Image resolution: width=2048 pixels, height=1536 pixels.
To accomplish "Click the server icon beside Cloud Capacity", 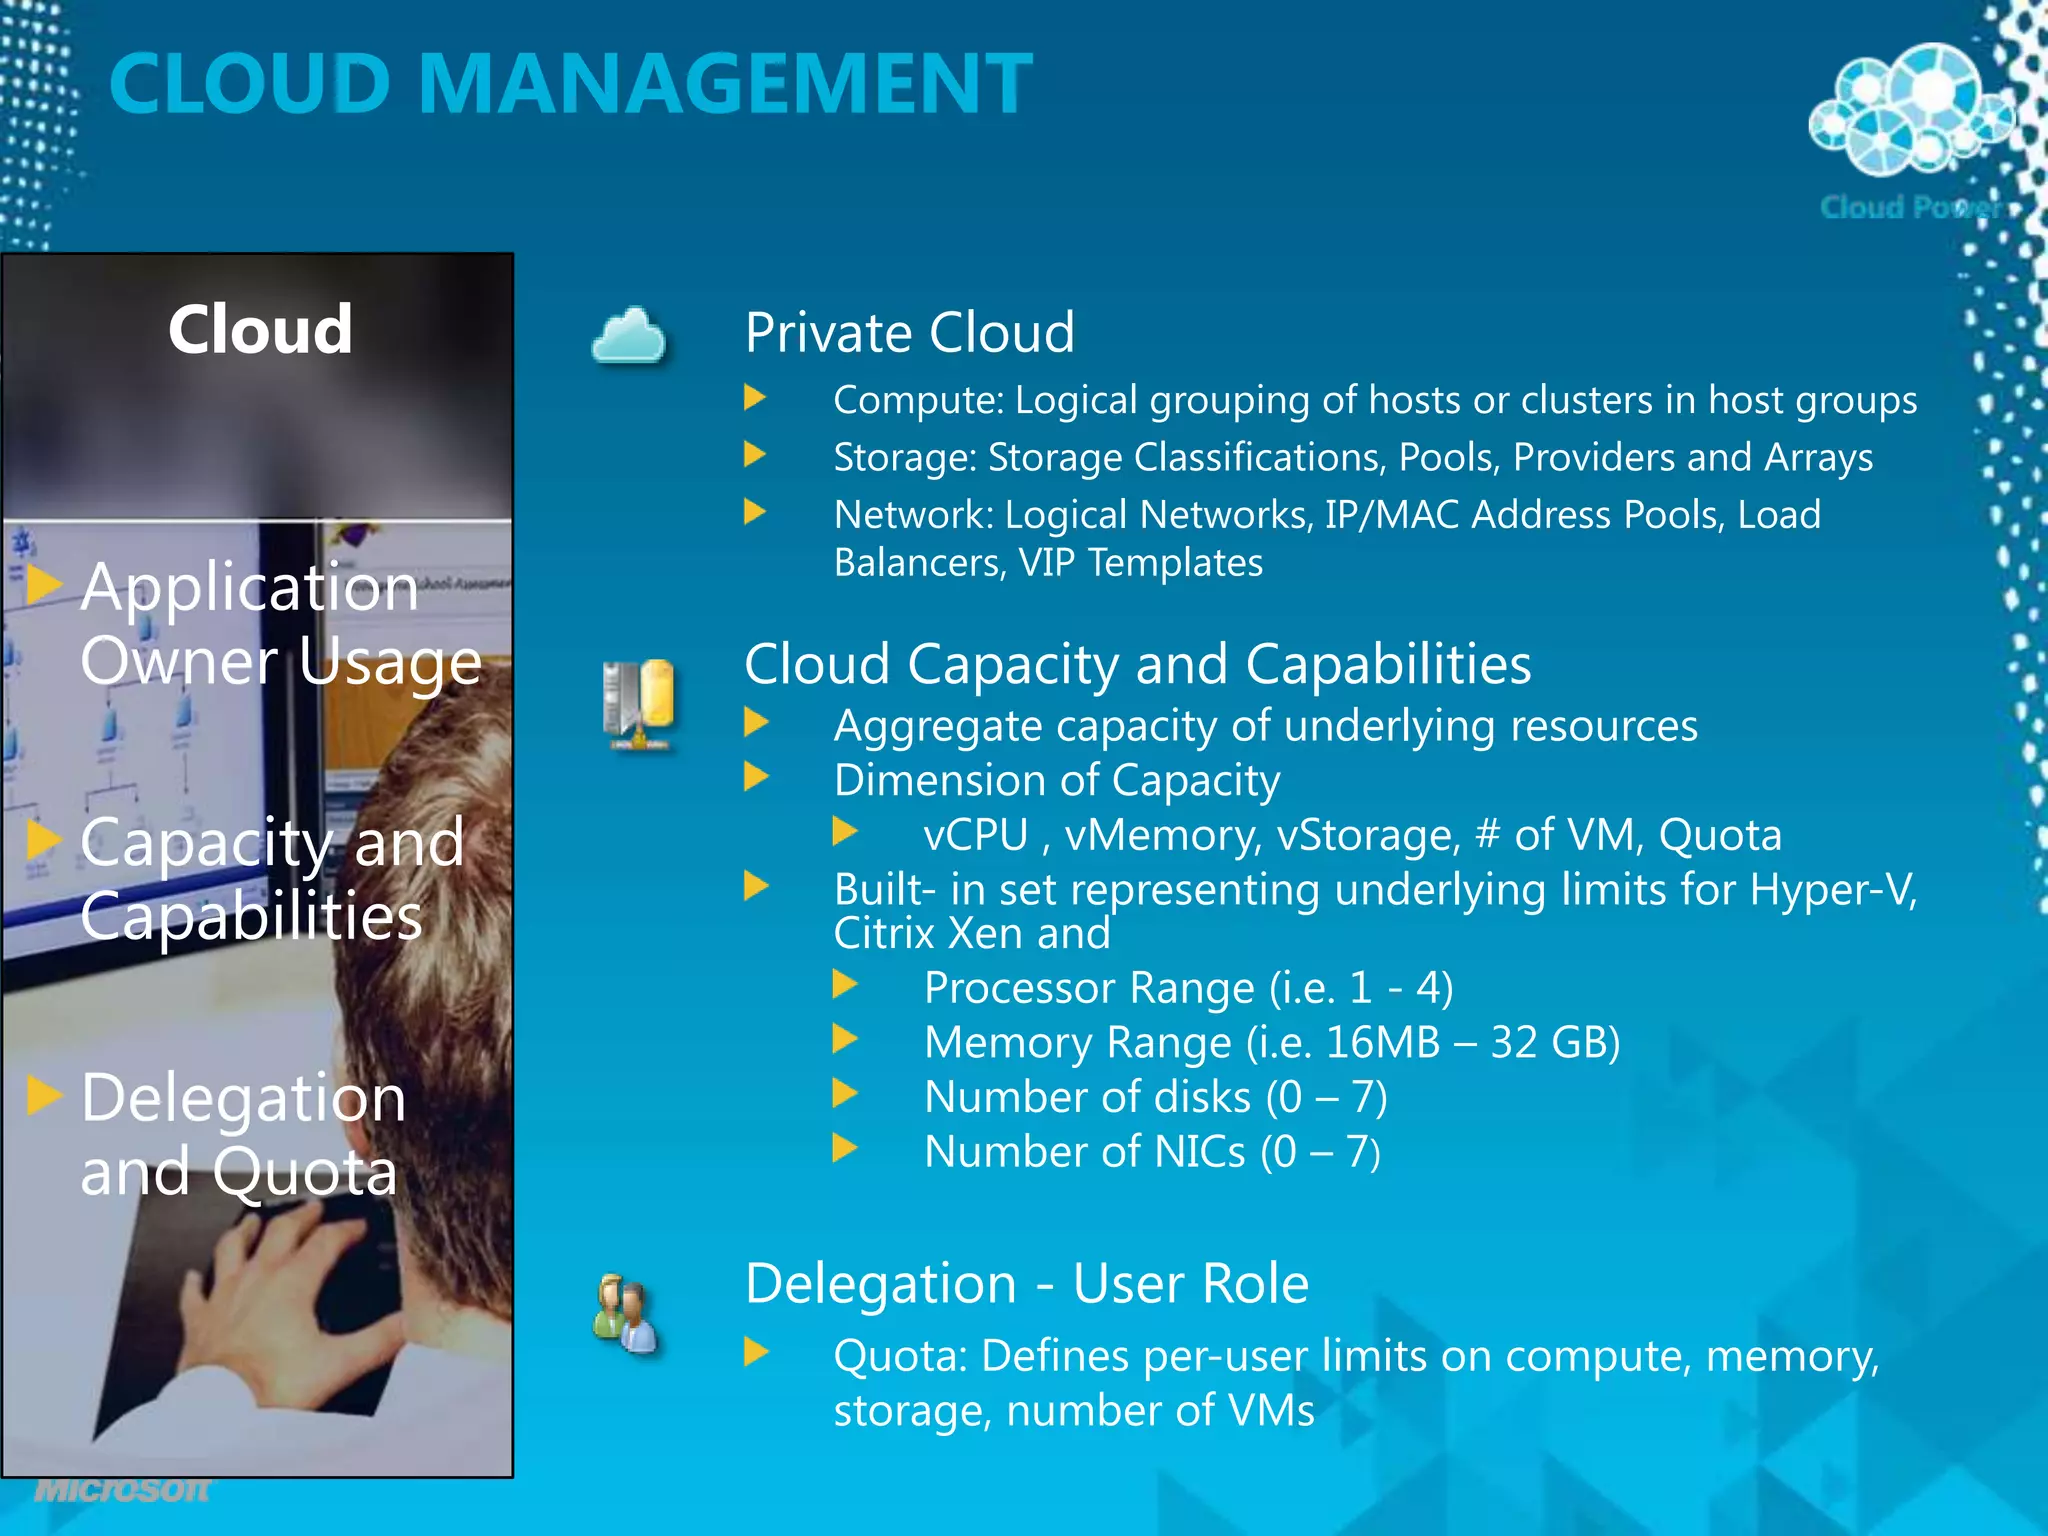I will pos(639,704).
